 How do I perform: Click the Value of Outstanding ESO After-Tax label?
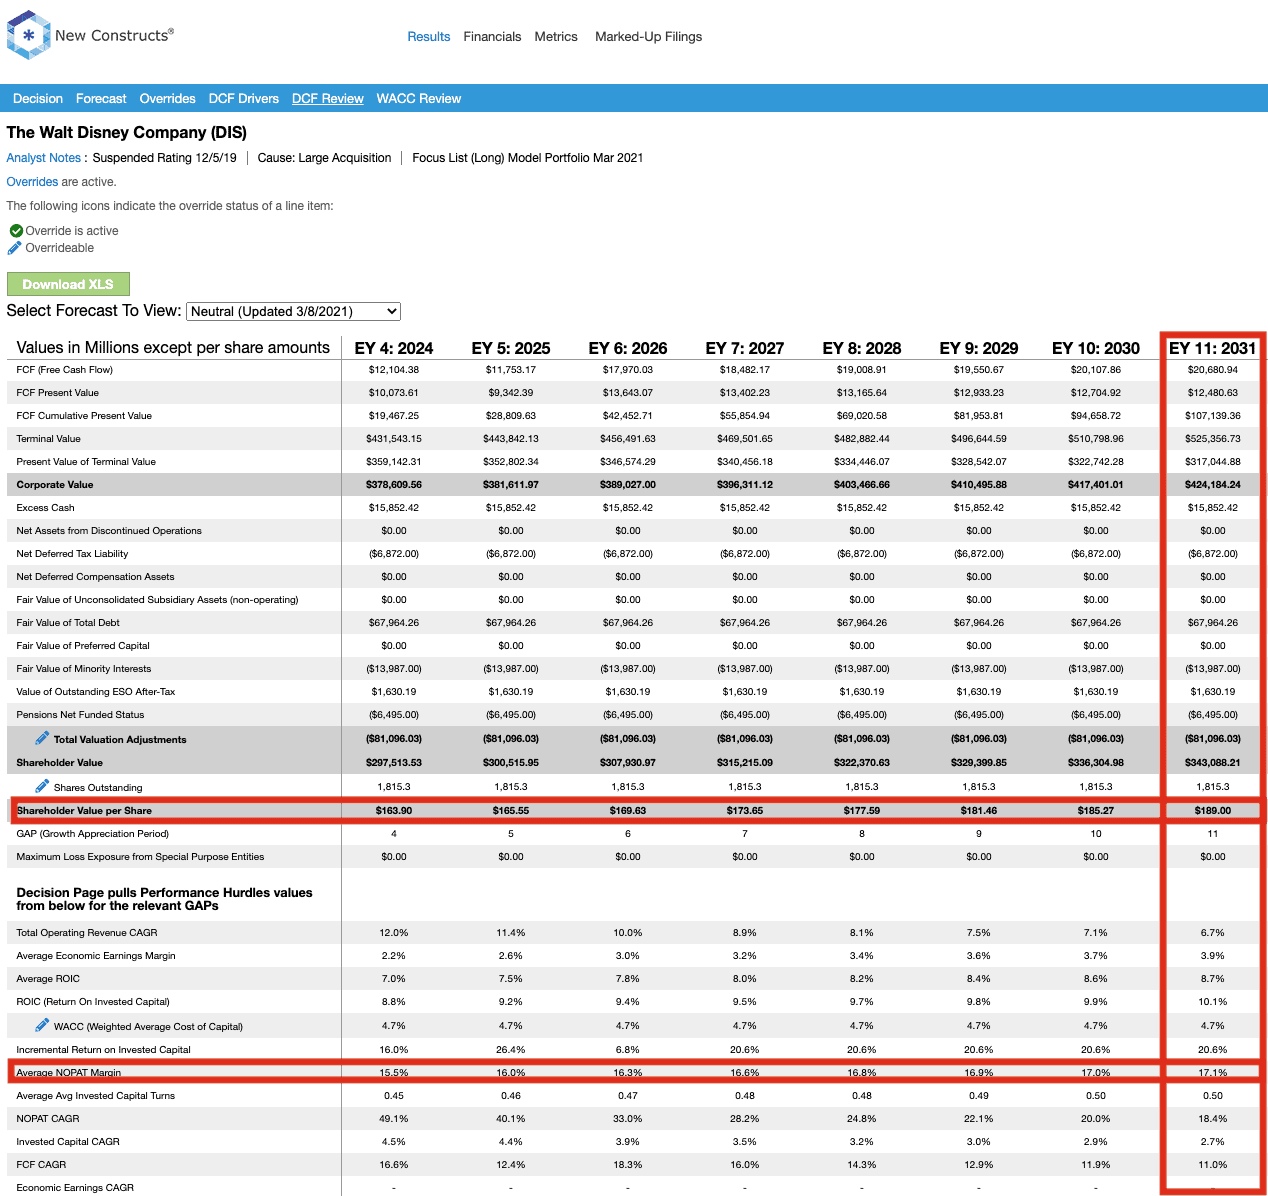pos(96,692)
